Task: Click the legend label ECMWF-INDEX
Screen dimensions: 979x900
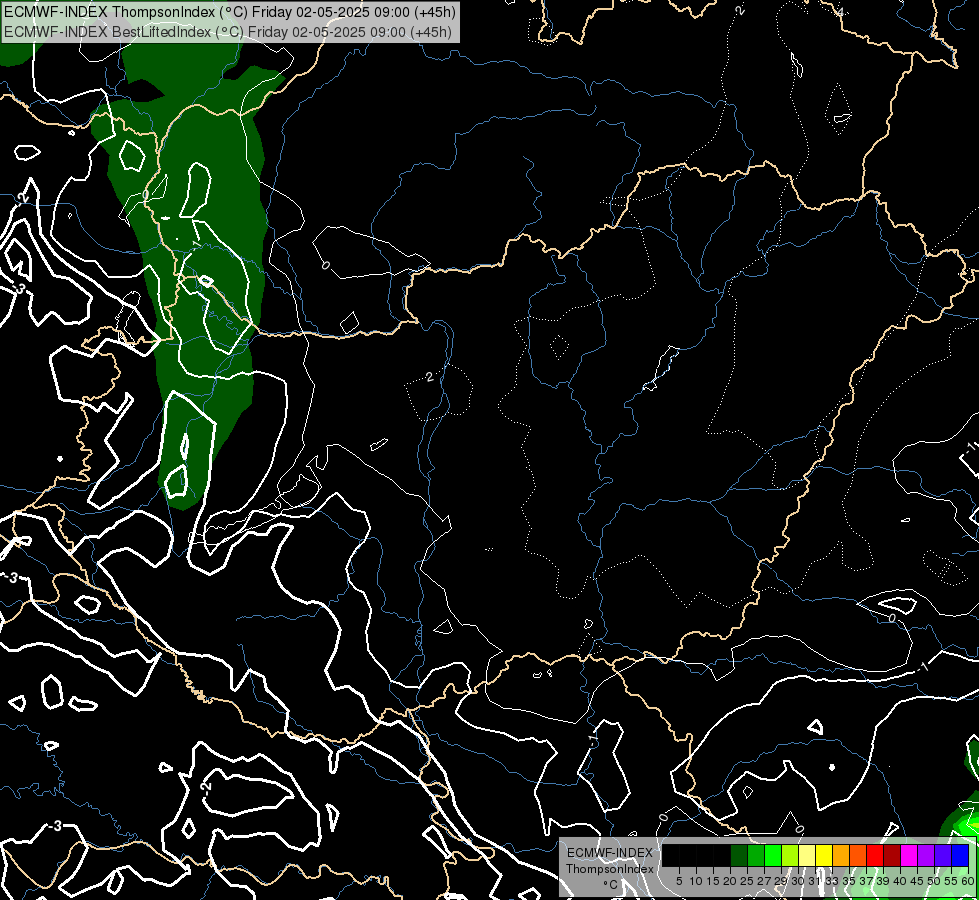Action: (610, 853)
